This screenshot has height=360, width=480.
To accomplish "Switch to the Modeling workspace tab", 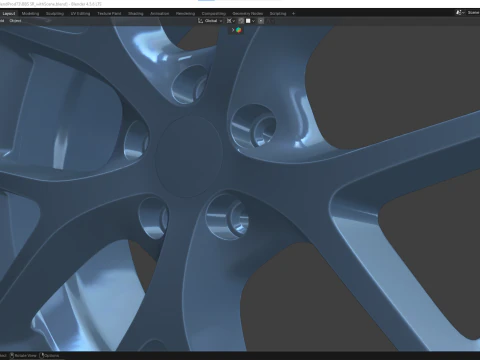I will (30, 14).
